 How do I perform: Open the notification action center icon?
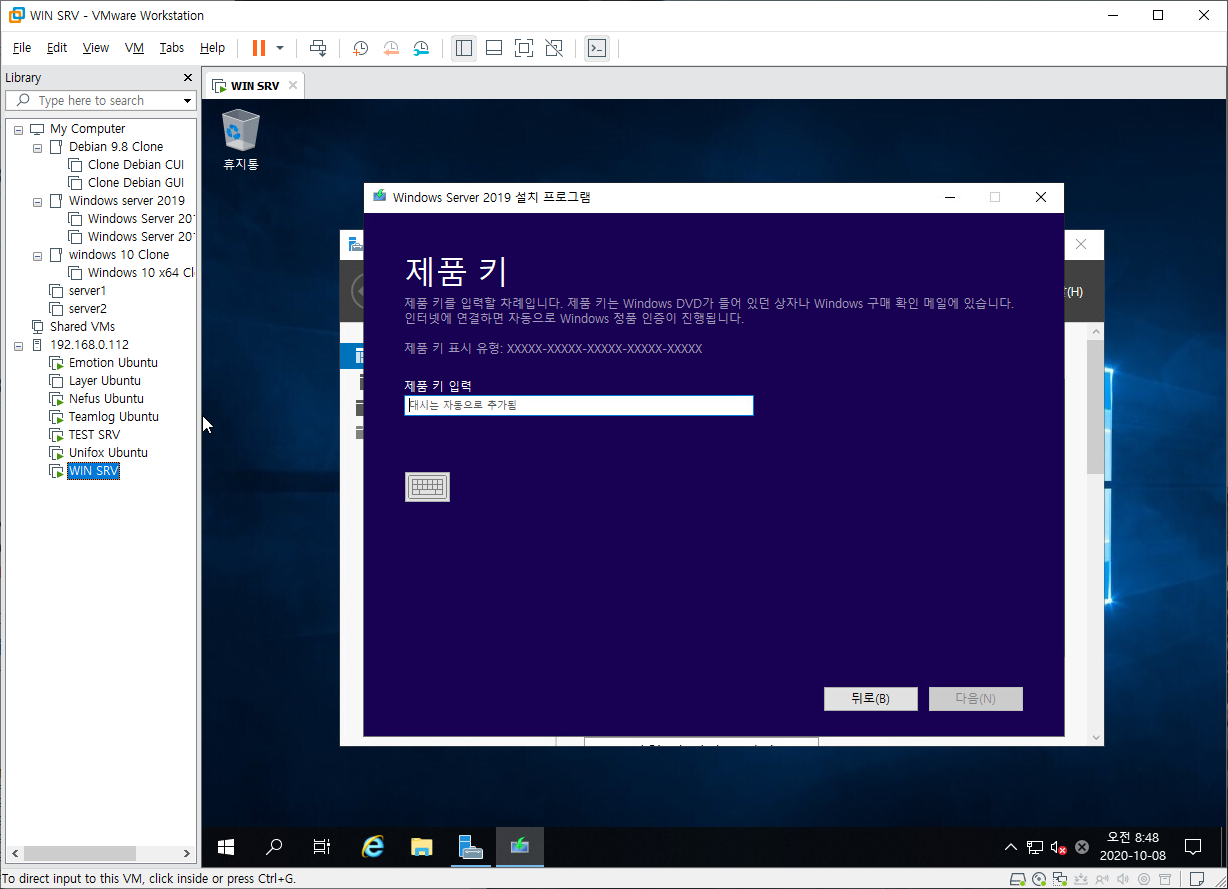(1192, 847)
